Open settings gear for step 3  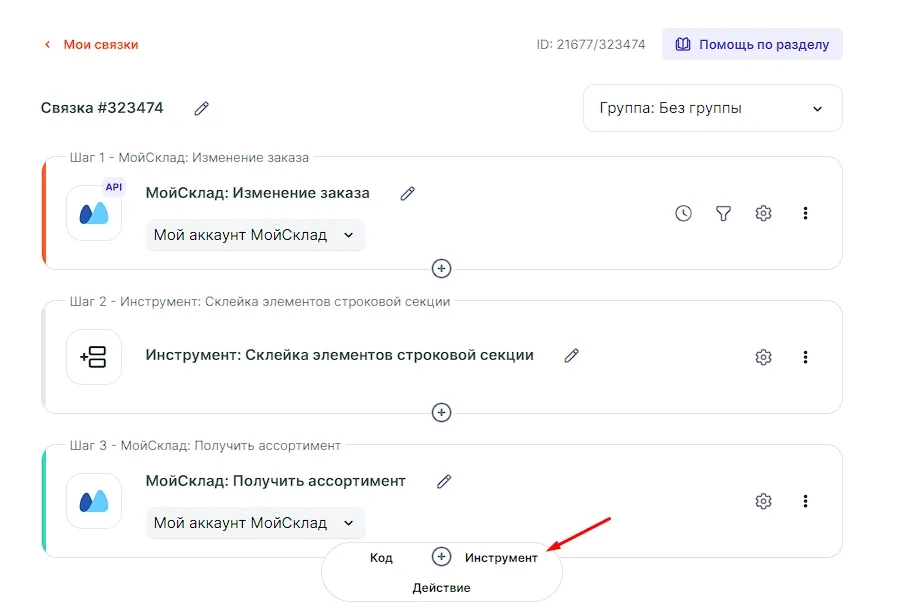[764, 501]
